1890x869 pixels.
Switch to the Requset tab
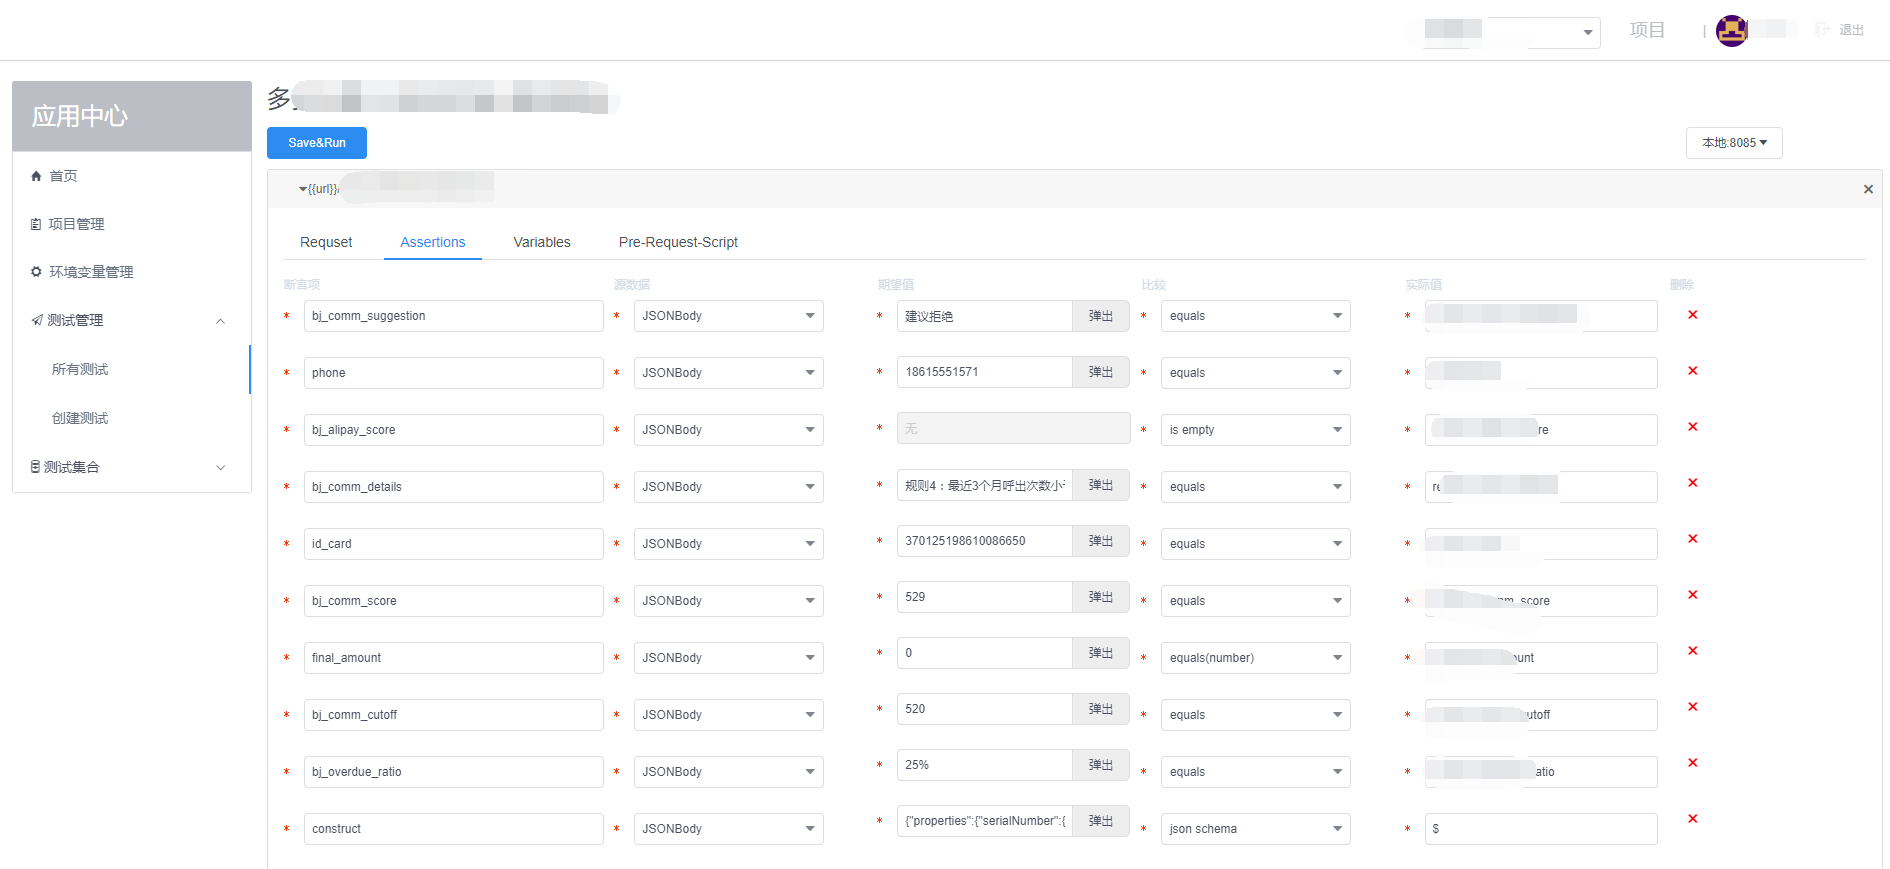(x=326, y=242)
